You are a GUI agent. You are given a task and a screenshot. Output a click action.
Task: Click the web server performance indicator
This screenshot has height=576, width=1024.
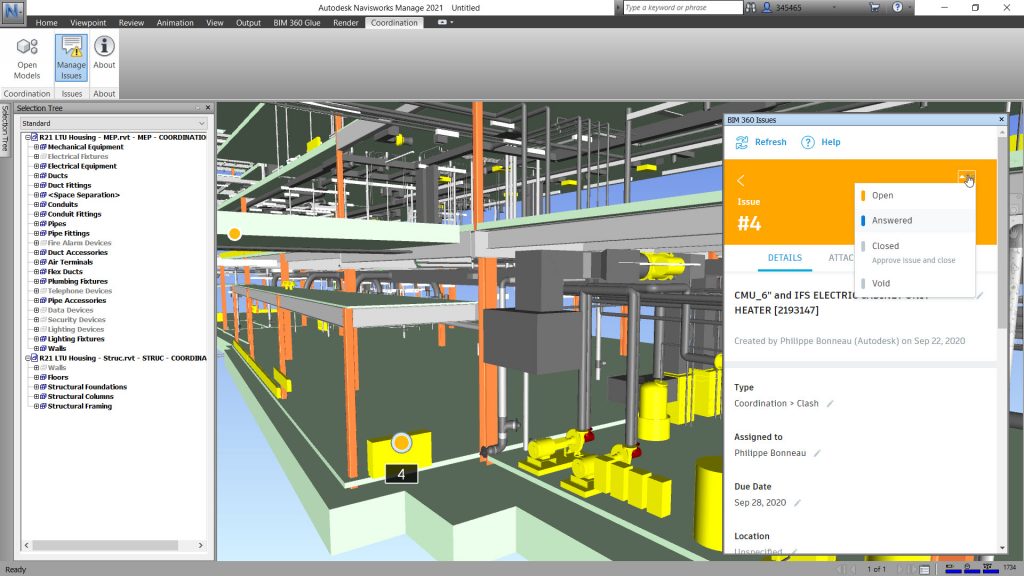990,568
